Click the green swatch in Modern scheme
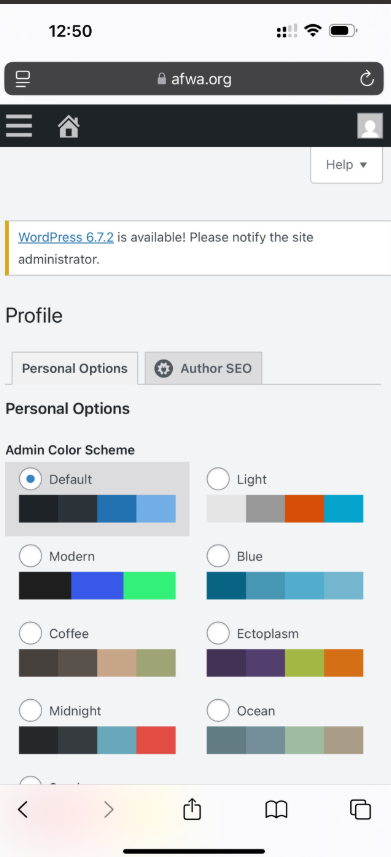 (150, 586)
